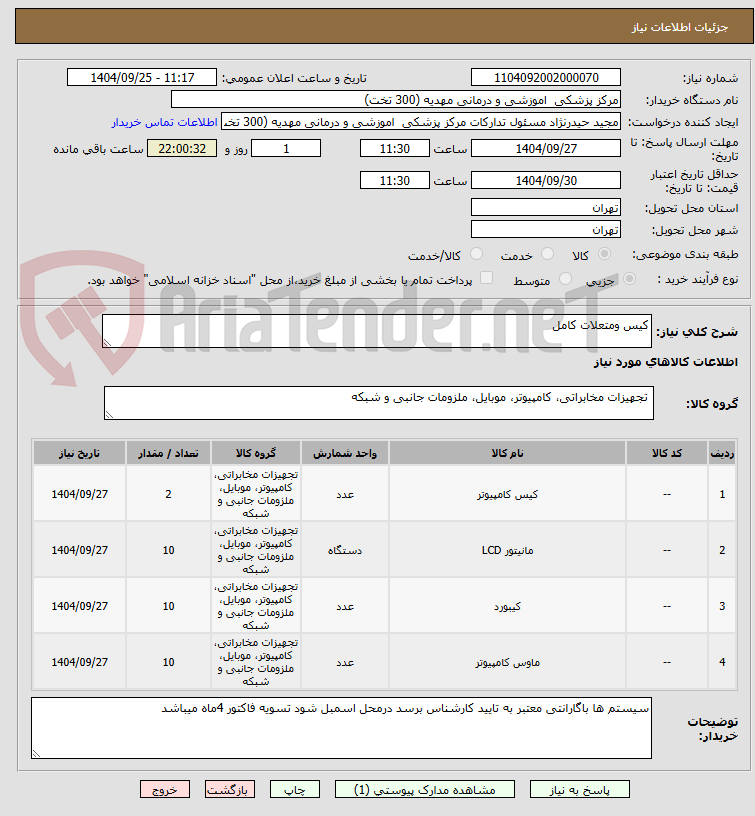Click the remaining time 22:00:32 field

pos(182,148)
